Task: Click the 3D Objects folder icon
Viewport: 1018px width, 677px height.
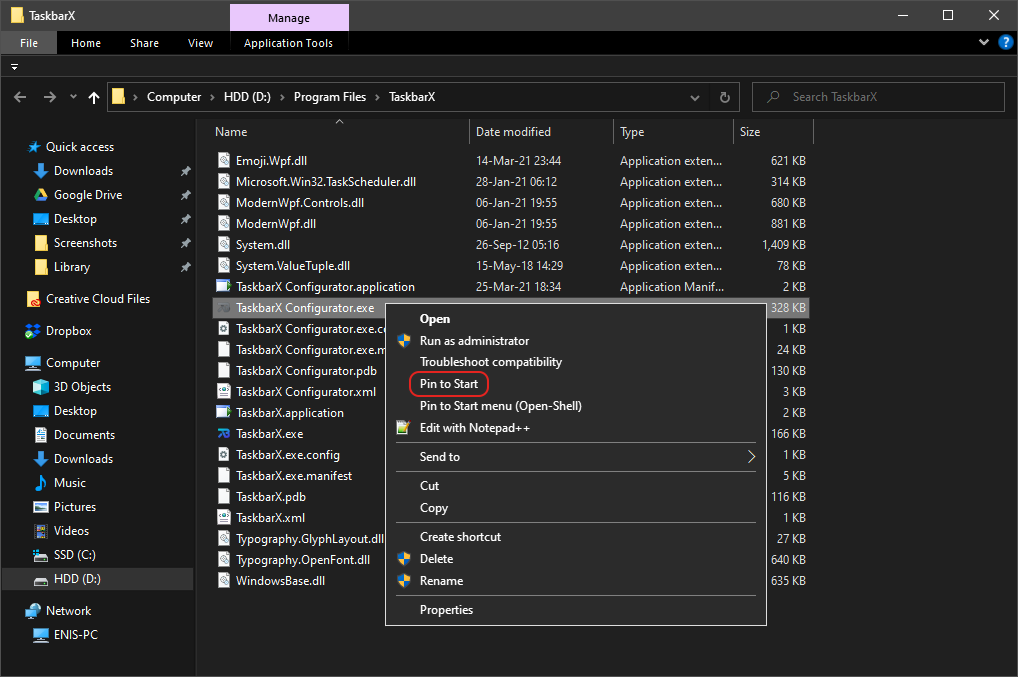Action: 41,387
